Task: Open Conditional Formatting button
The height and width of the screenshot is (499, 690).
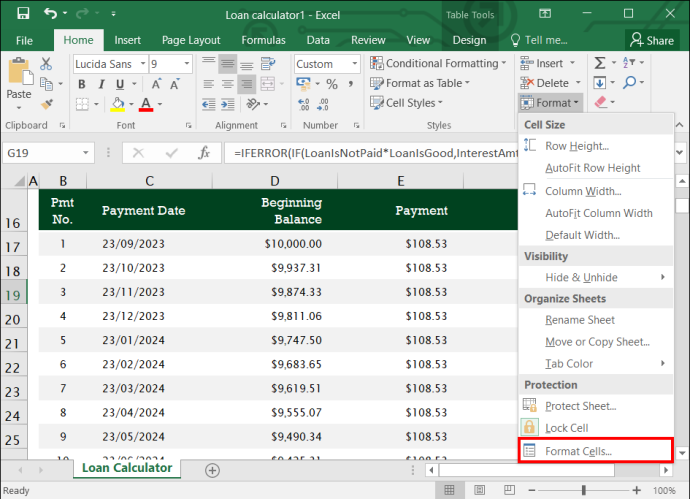Action: (x=438, y=63)
